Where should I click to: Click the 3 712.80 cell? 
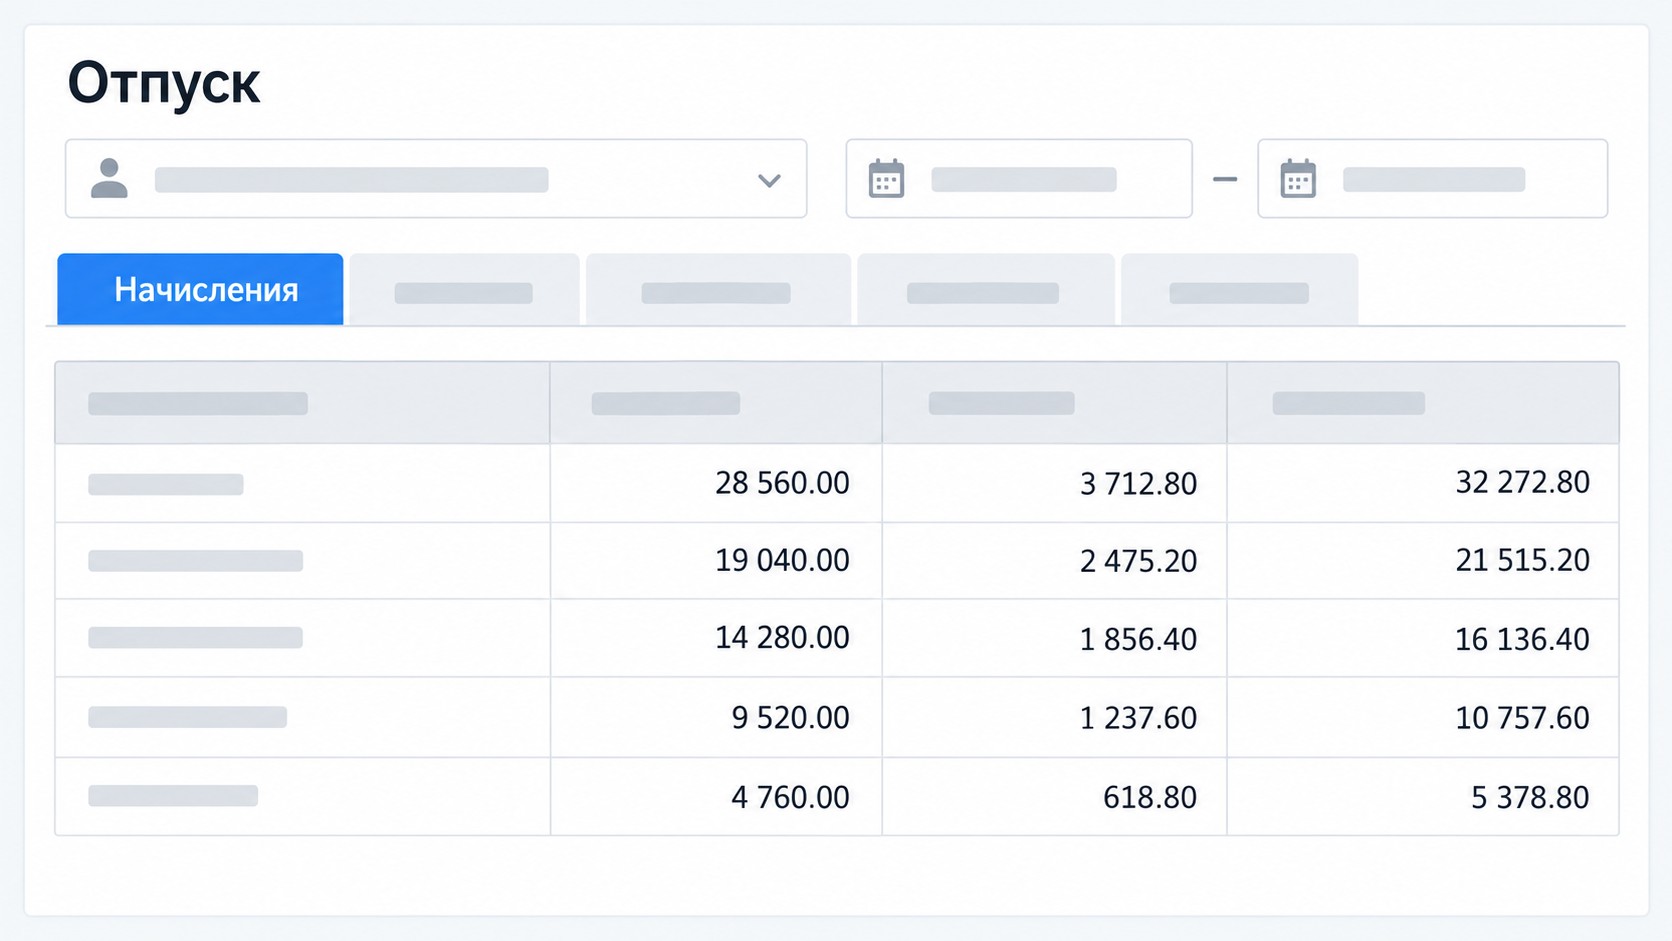(1054, 483)
